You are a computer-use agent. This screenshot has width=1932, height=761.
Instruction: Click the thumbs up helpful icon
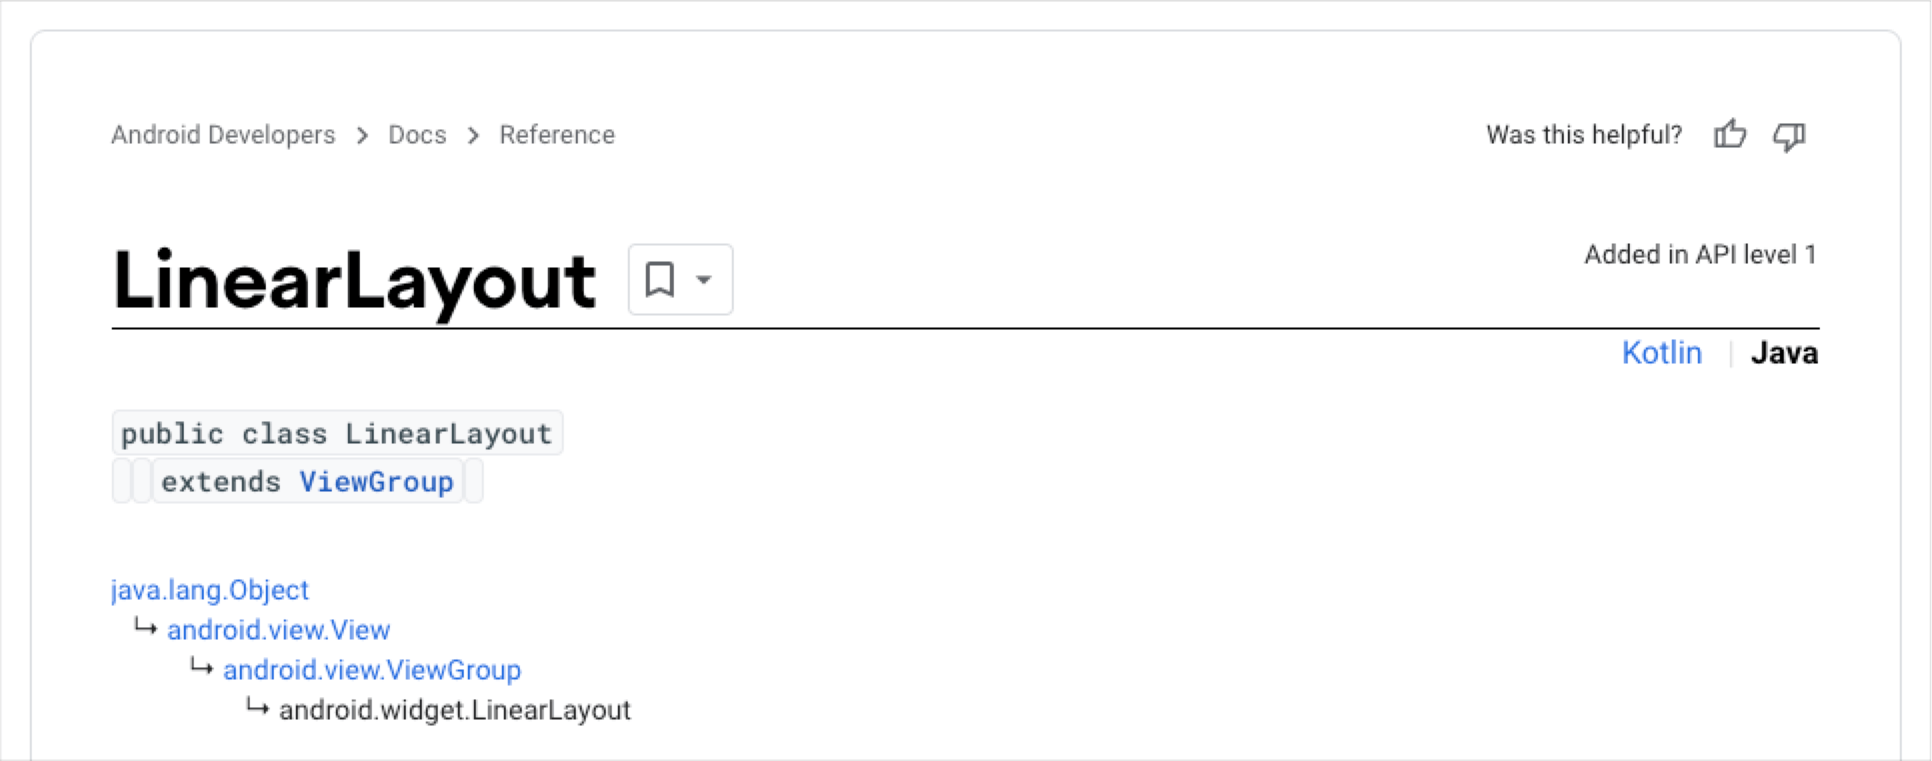[x=1730, y=134]
